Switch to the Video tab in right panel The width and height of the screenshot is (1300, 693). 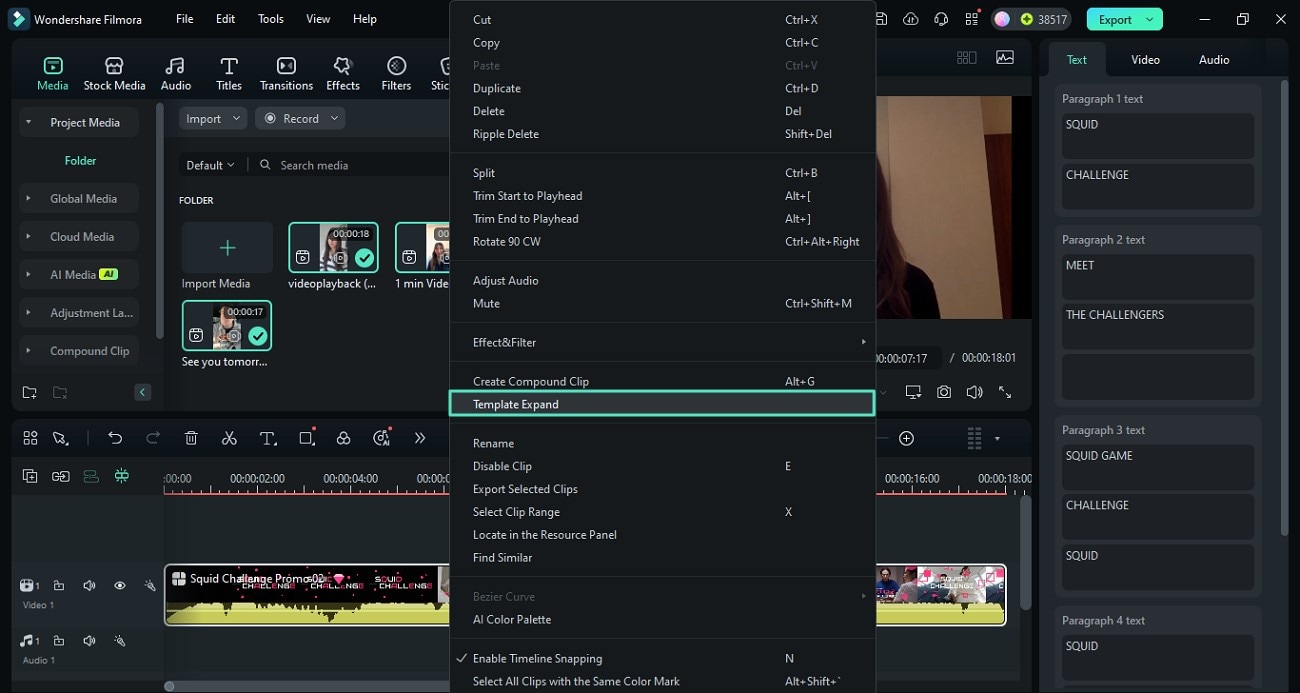[x=1145, y=60]
